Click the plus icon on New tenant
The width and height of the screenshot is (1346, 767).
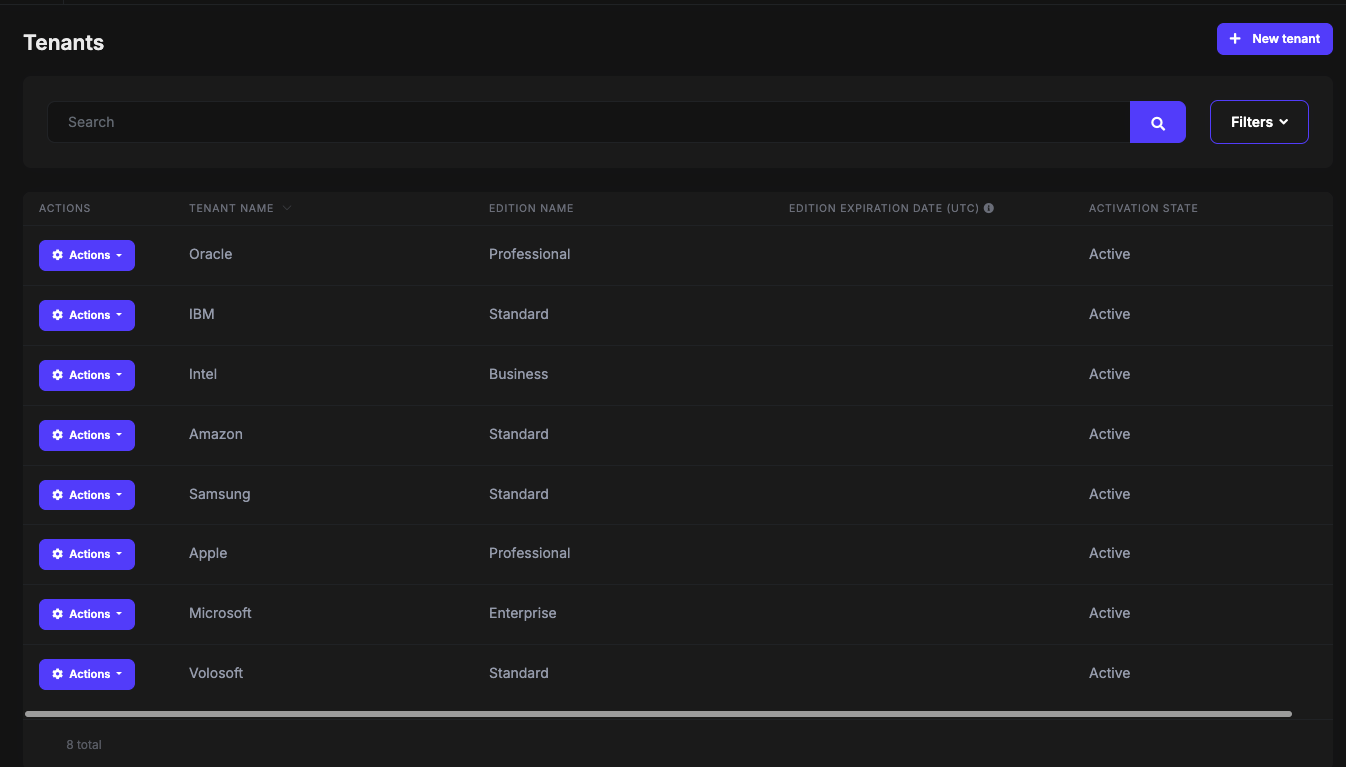click(1235, 39)
